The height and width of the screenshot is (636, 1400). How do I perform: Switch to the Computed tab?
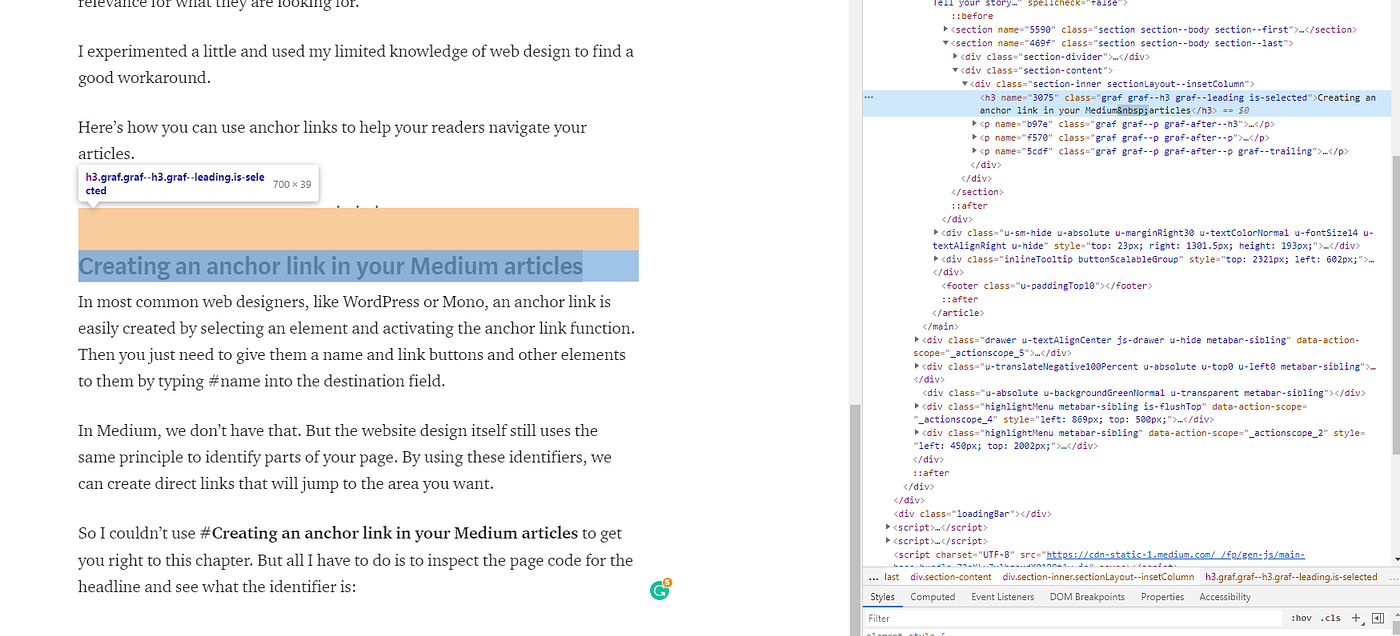tap(932, 596)
